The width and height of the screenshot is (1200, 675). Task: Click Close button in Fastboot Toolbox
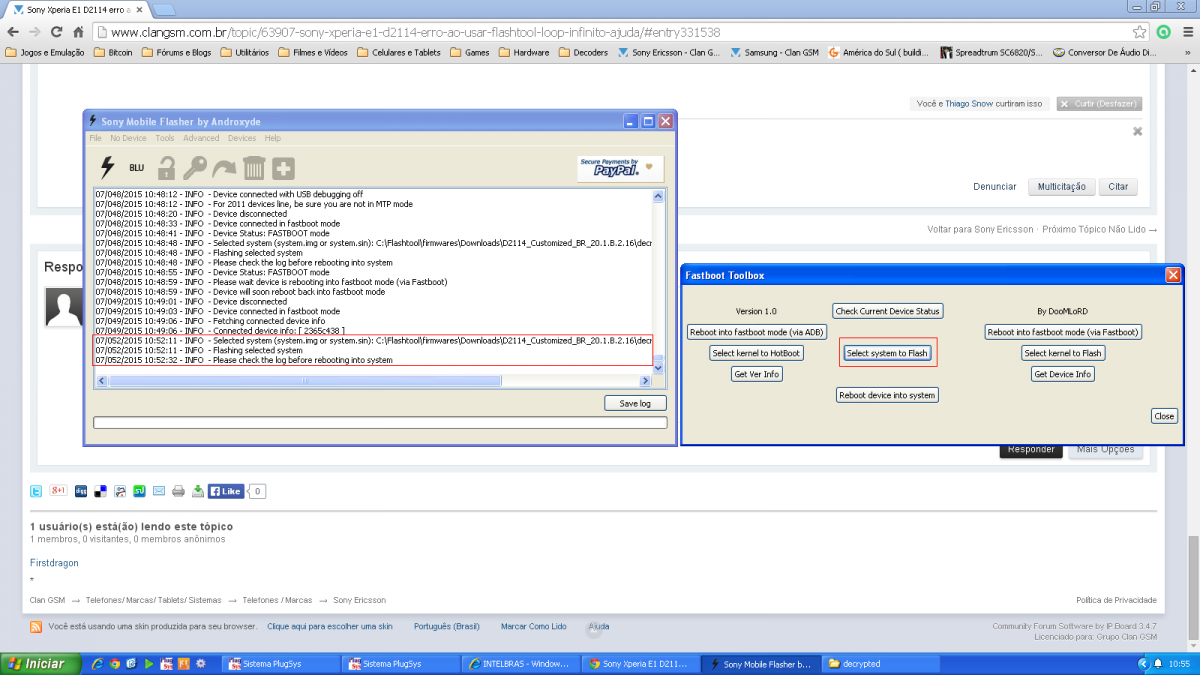[1164, 416]
